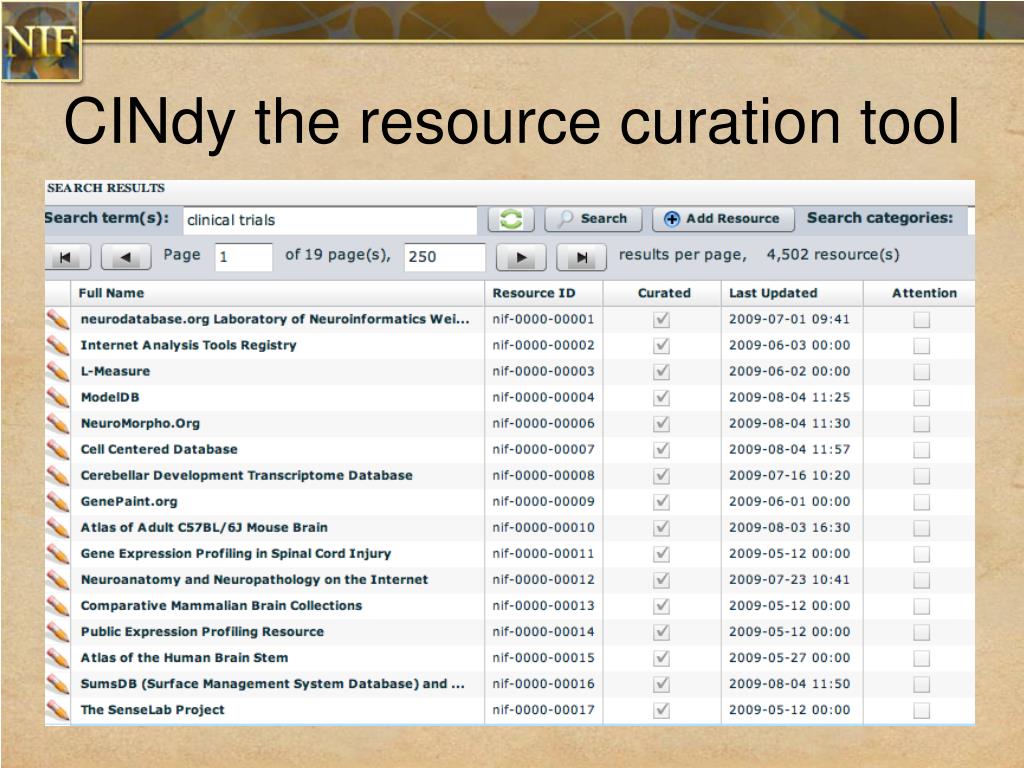The width and height of the screenshot is (1024, 768).
Task: Click the green refresh icon button
Action: [x=511, y=219]
